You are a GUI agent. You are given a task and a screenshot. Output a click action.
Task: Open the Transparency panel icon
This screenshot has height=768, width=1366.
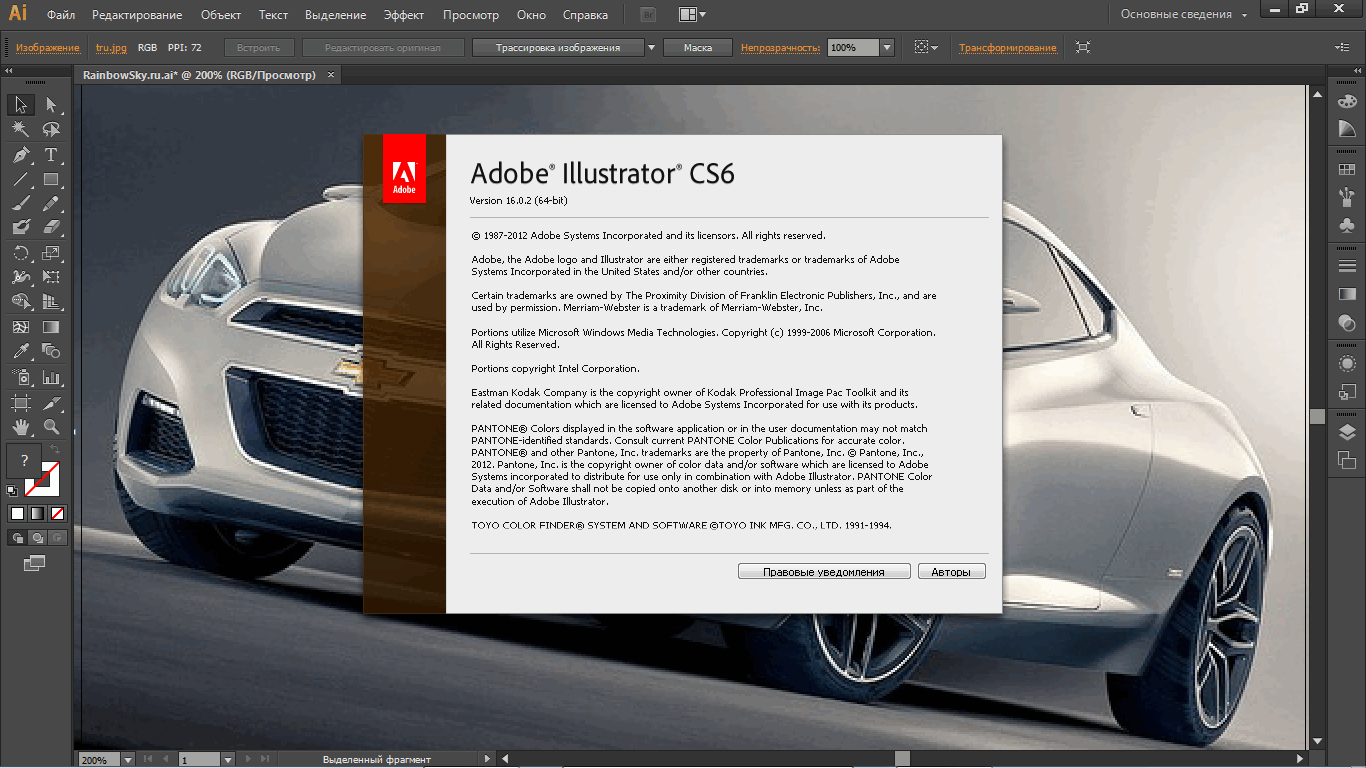(x=1346, y=322)
